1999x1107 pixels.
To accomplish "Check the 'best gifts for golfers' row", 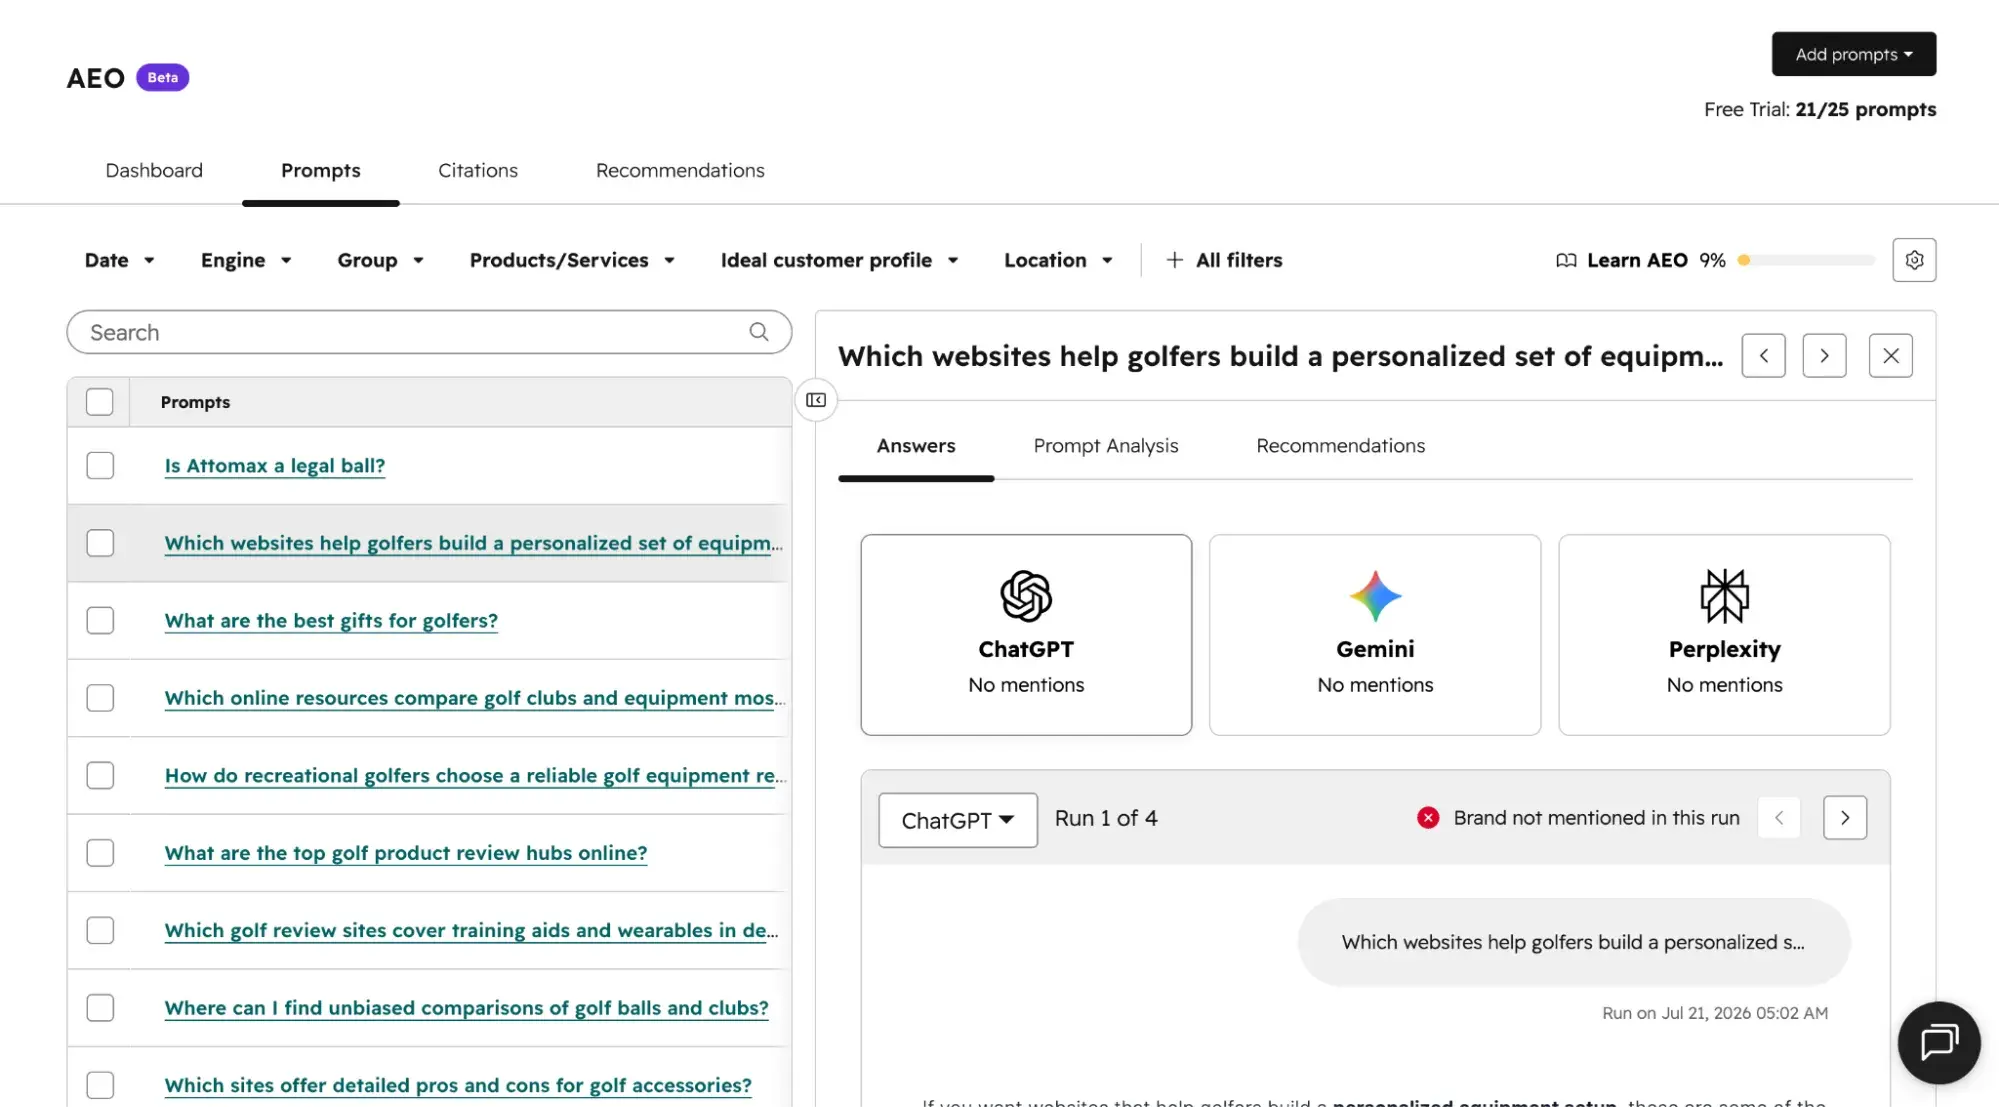I will (x=100, y=621).
